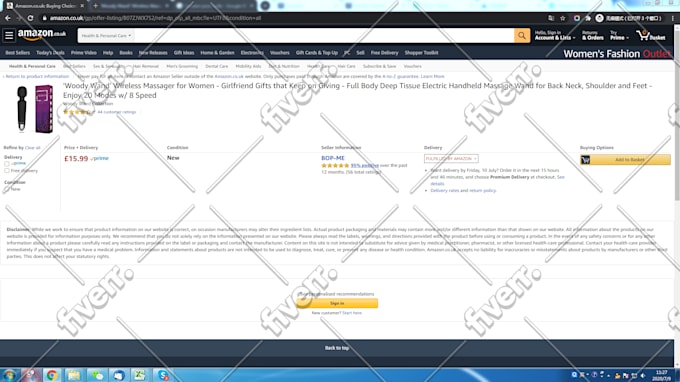Tick the New condition filter checkbox

point(7,189)
